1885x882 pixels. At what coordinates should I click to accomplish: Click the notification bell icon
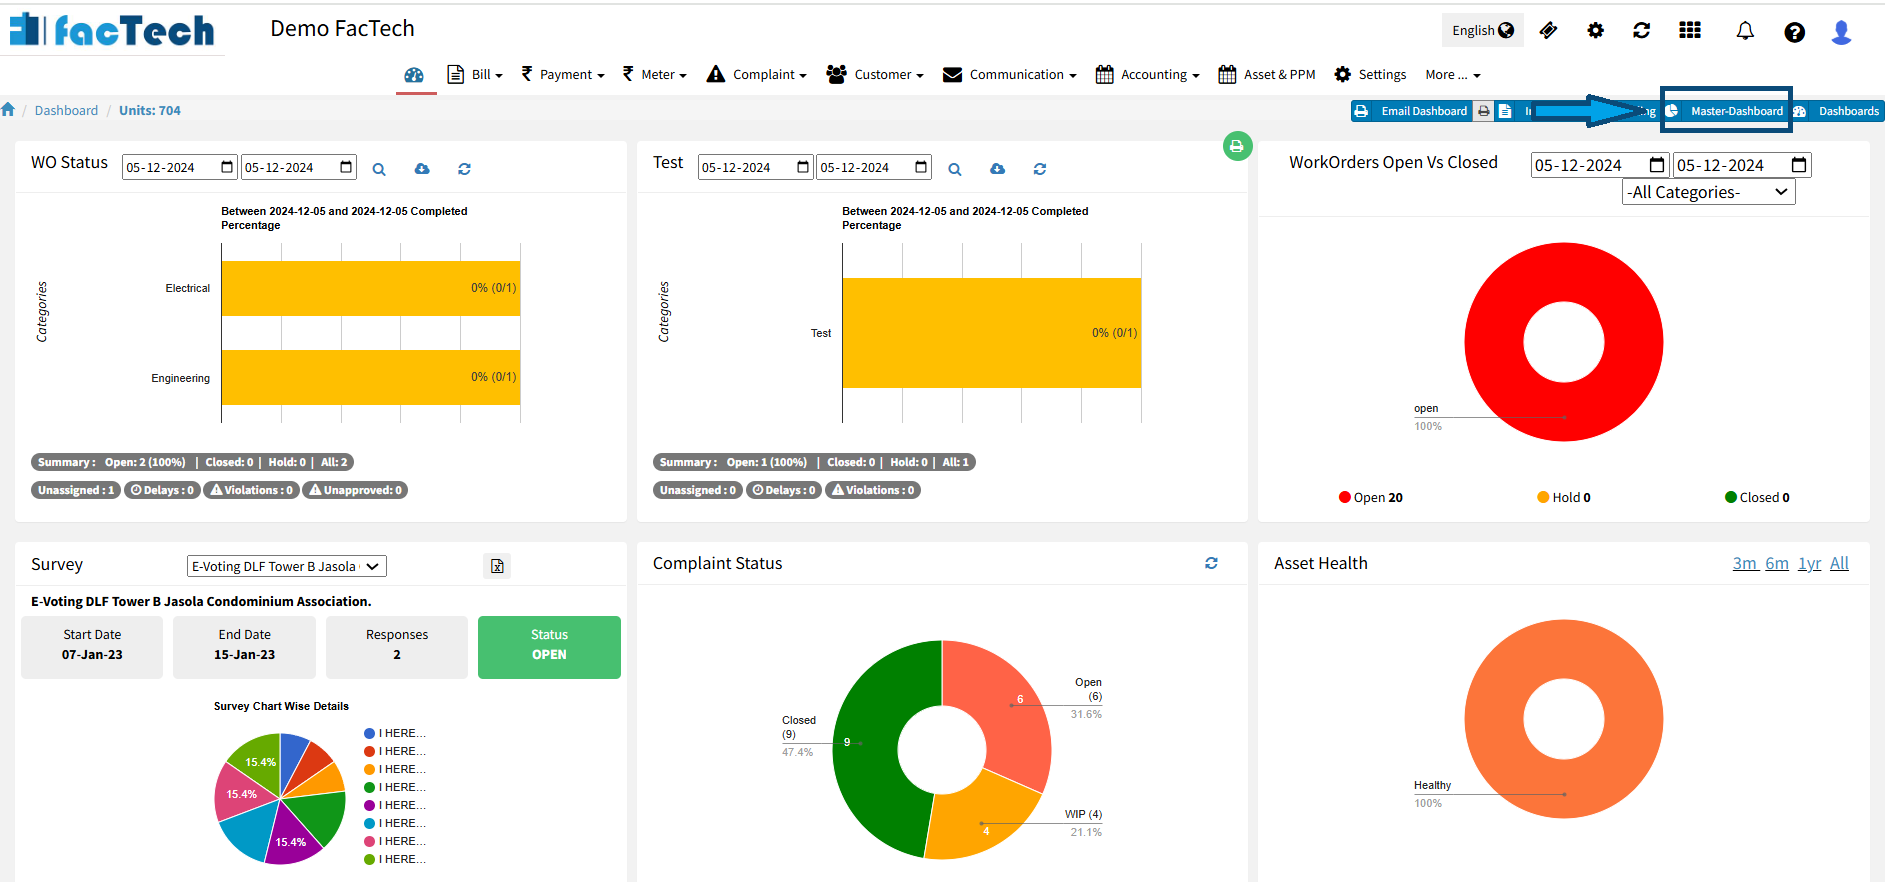tap(1745, 31)
